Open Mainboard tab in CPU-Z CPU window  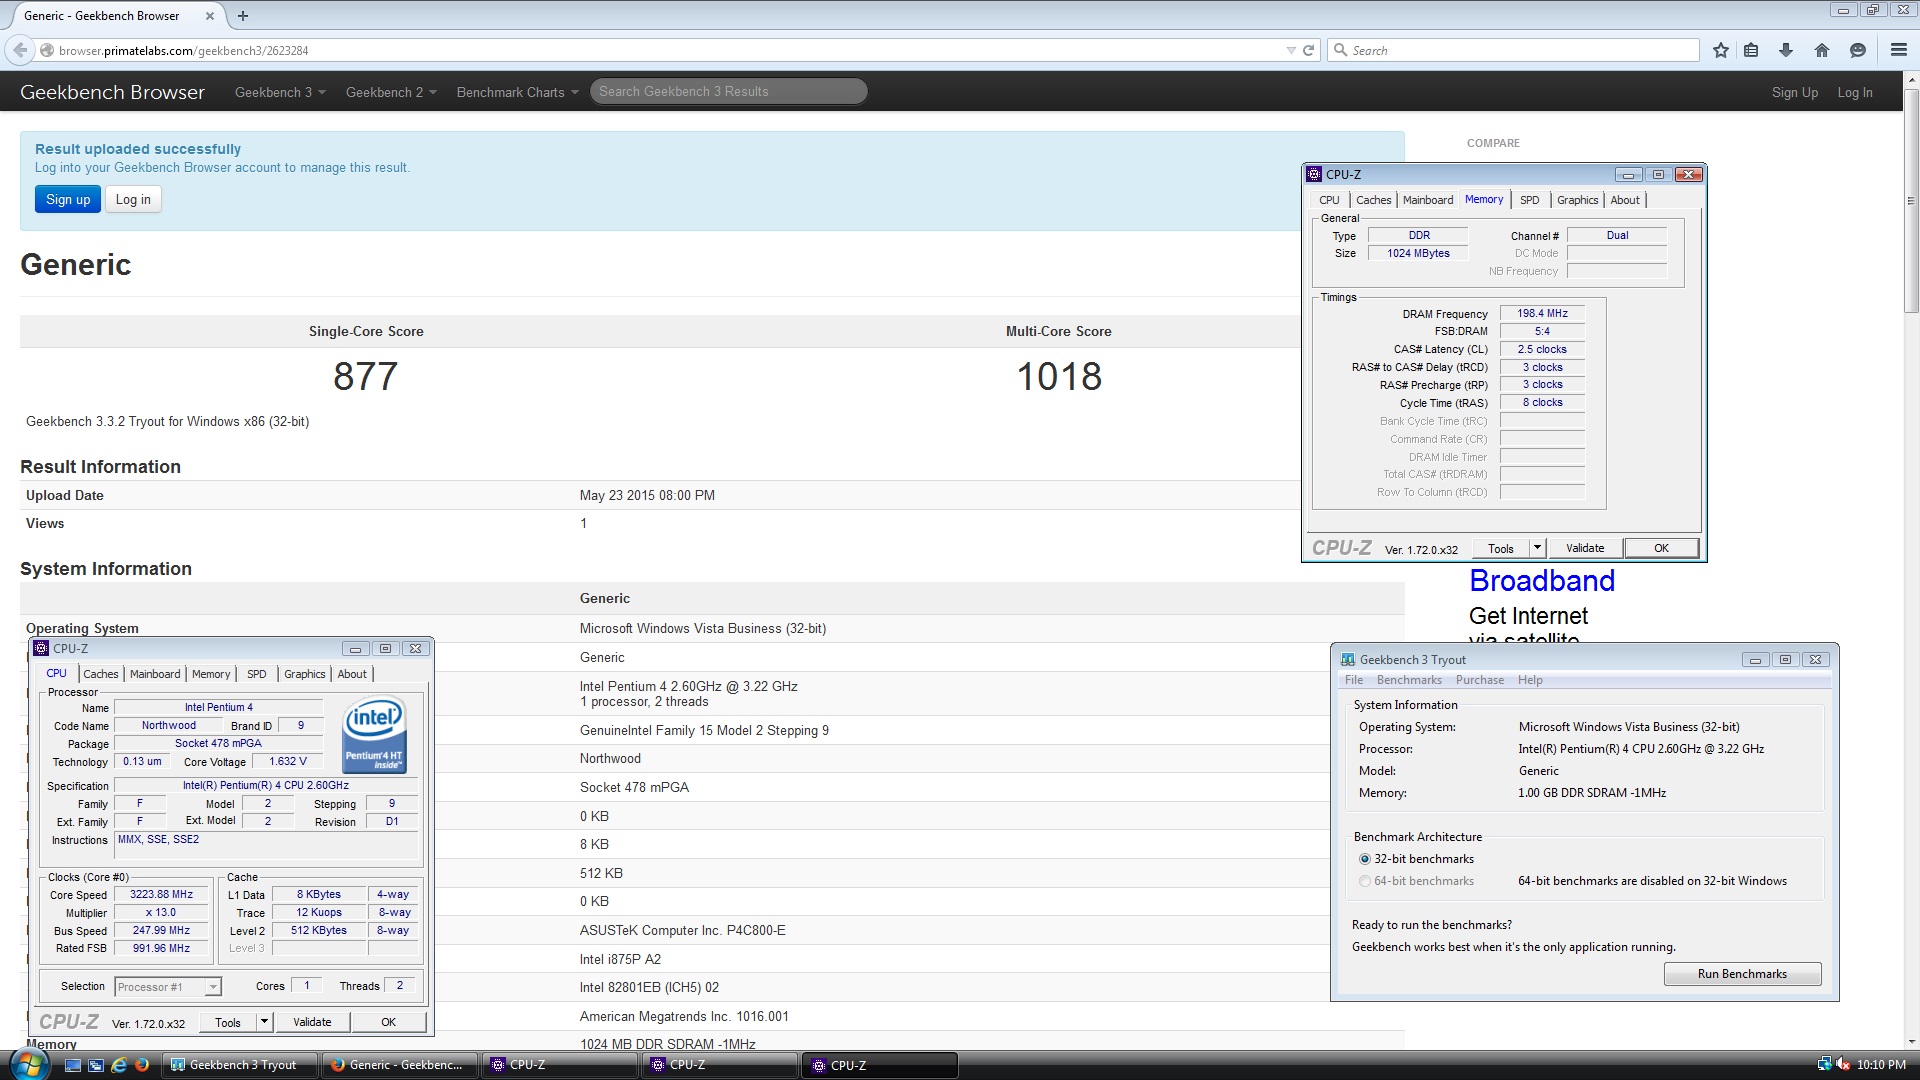pyautogui.click(x=155, y=674)
